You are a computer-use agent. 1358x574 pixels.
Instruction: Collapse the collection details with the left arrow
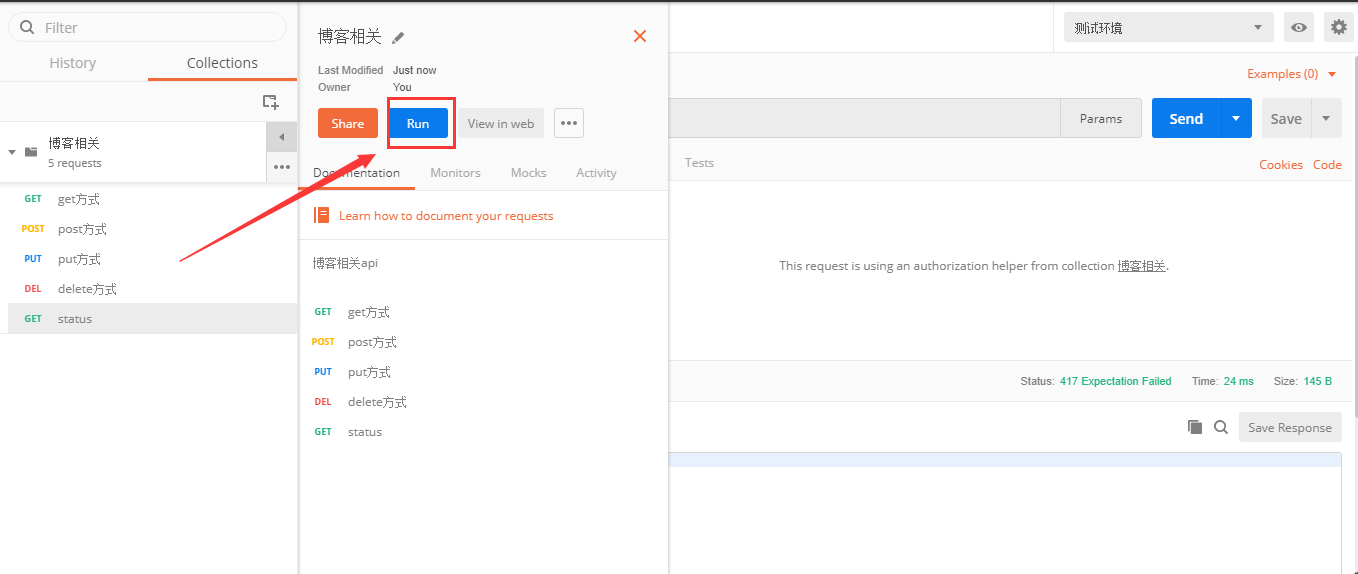coord(282,137)
